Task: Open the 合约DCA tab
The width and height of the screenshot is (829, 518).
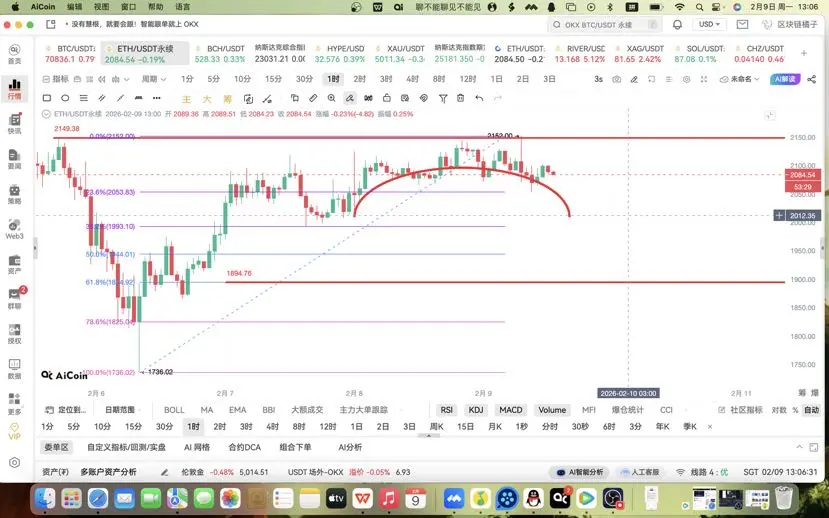Action: tap(244, 447)
